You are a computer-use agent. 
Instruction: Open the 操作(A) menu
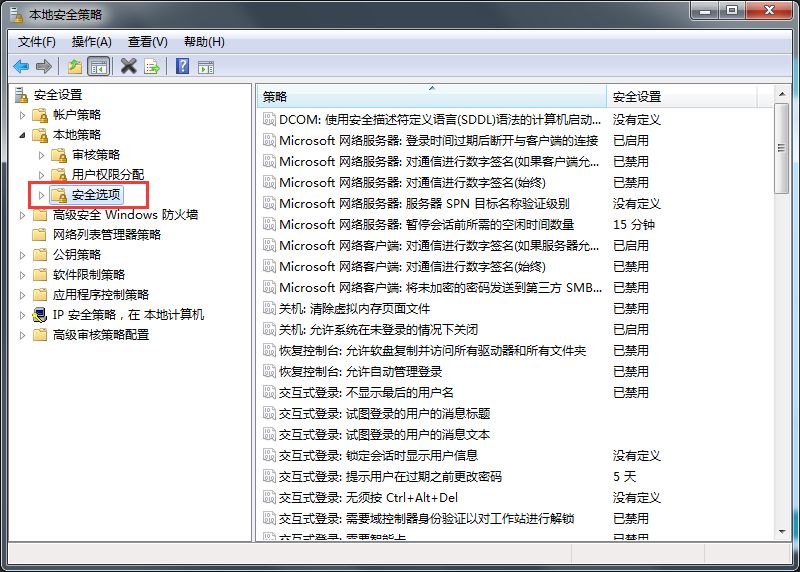click(x=92, y=42)
